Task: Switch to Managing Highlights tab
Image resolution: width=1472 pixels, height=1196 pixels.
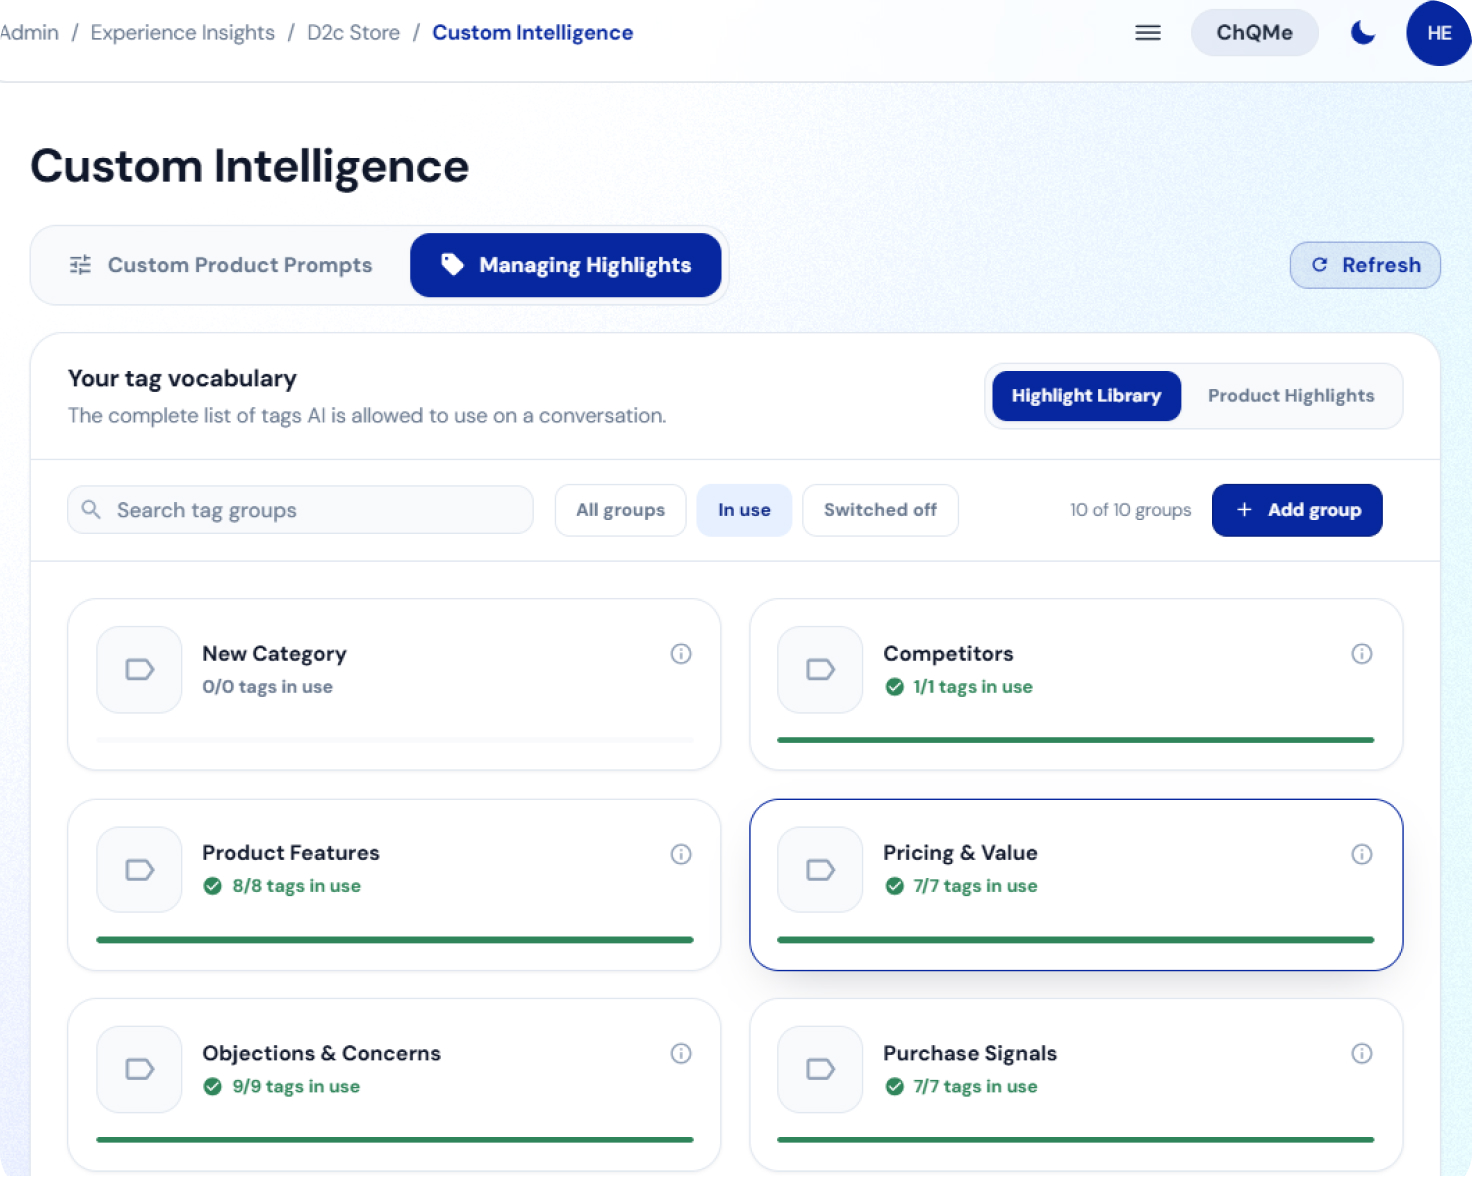Action: [565, 265]
